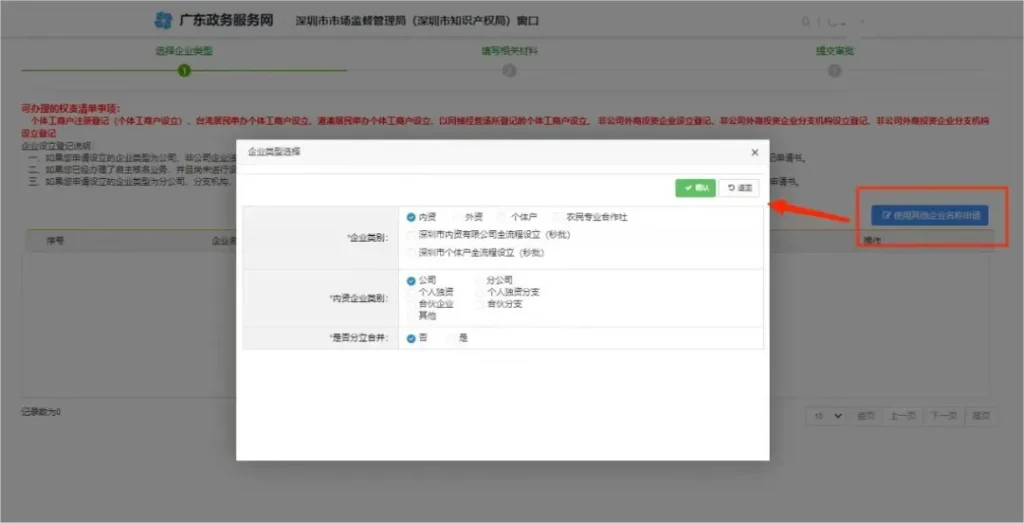This screenshot has height=523, width=1024.
Task: Select the 外资 radio option
Action: click(x=458, y=216)
